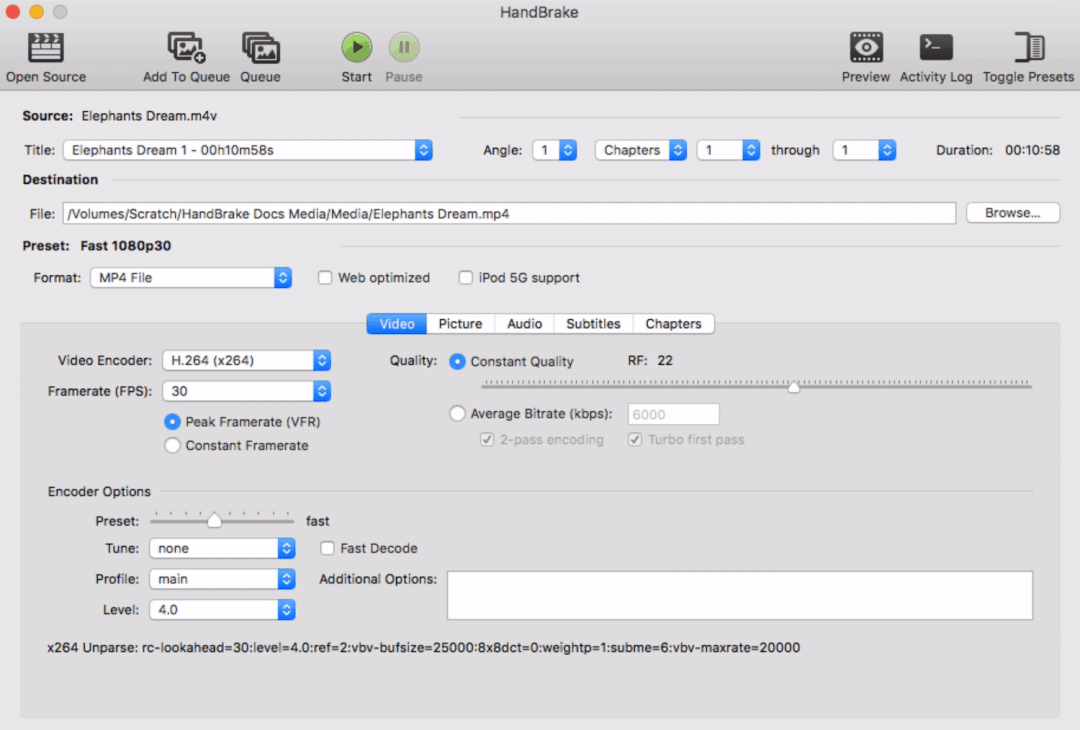Click the Average Bitrate 6000 field
1080x730 pixels.
click(674, 414)
